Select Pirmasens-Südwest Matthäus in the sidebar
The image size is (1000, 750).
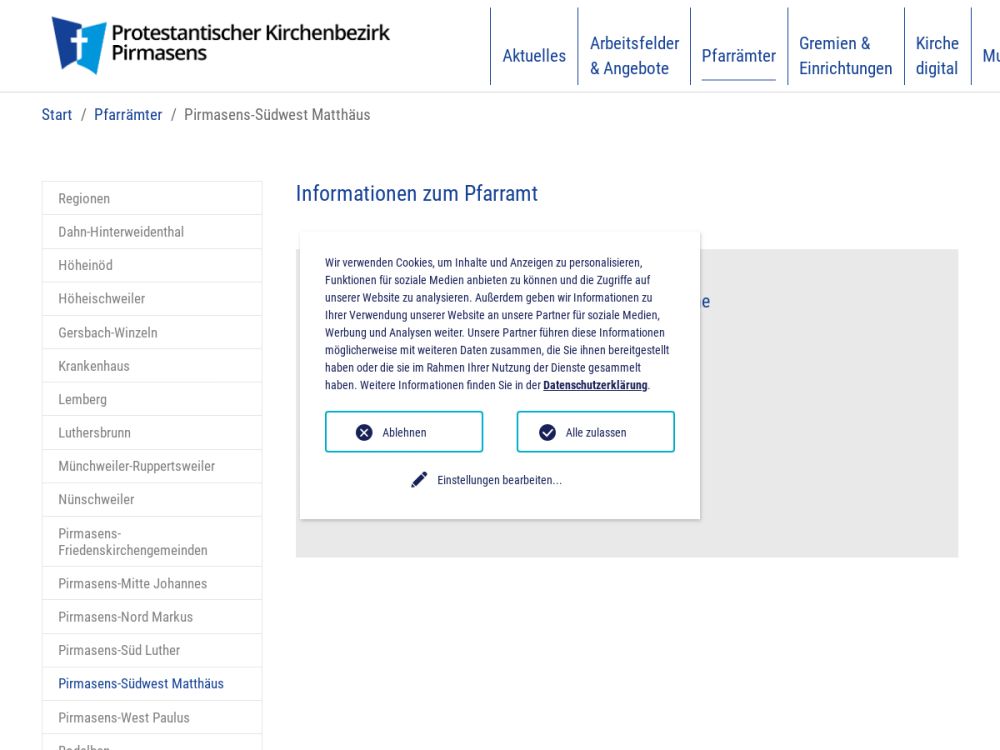(x=141, y=684)
